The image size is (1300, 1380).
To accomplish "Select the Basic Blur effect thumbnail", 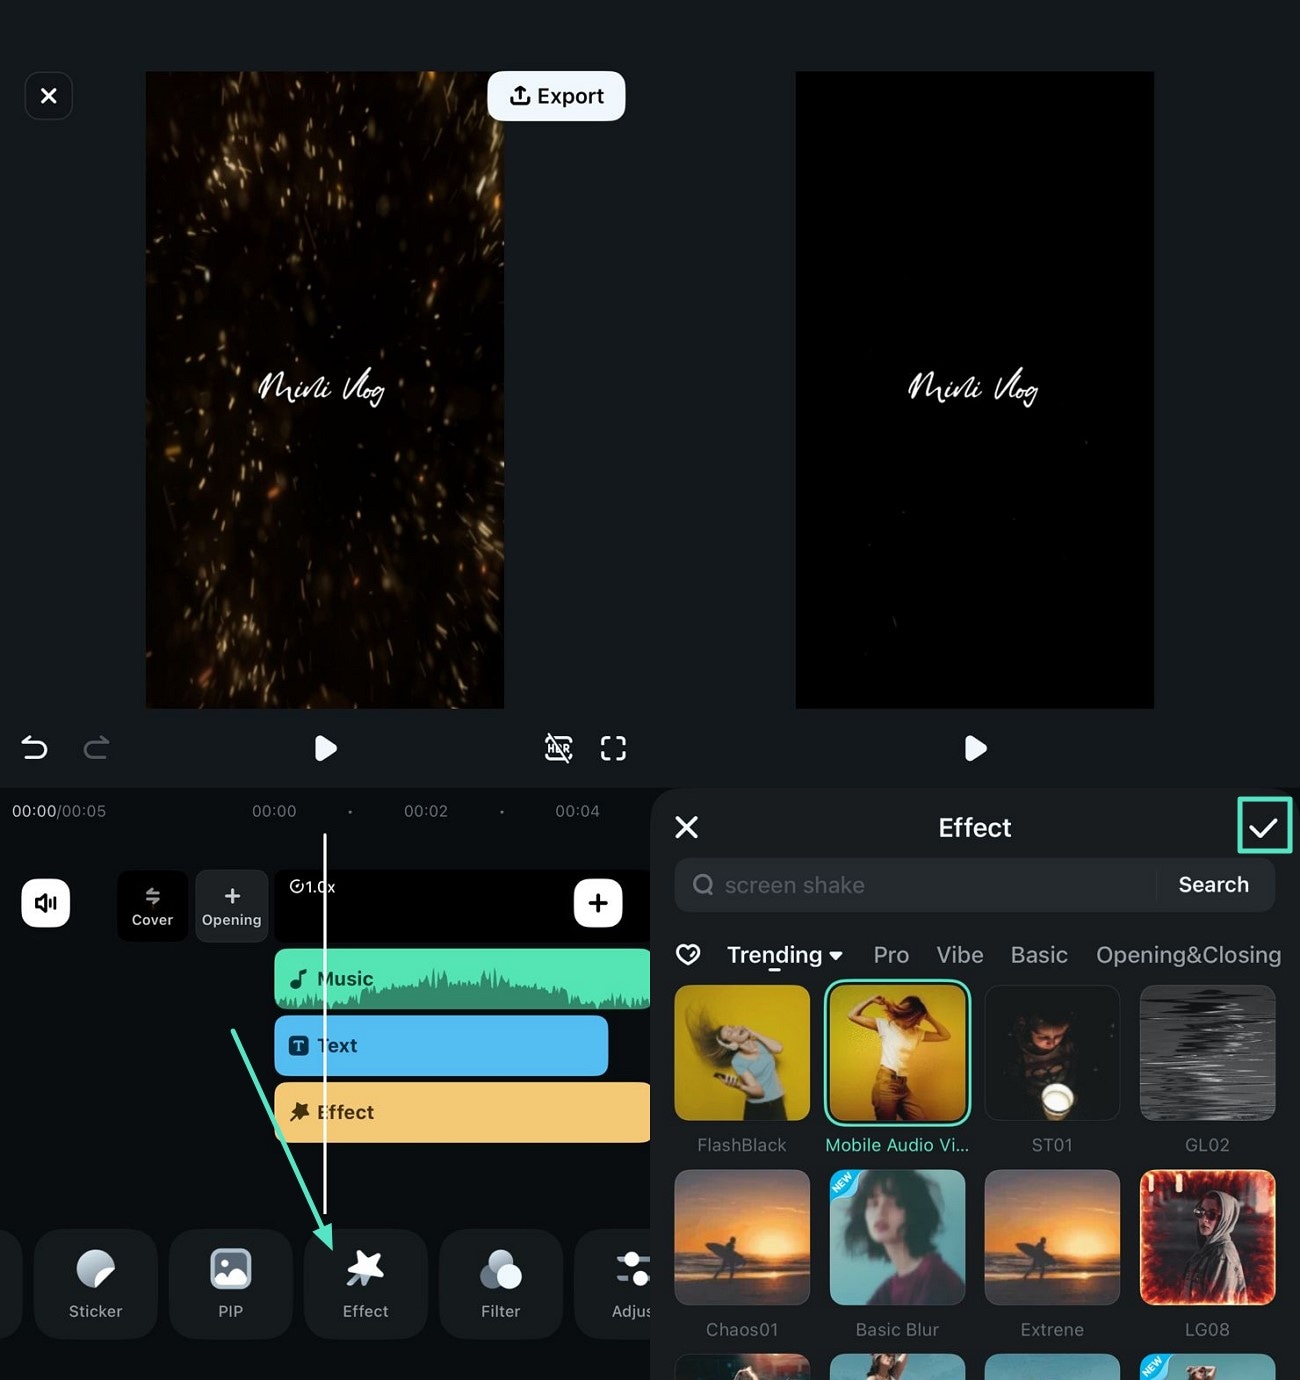I will tap(897, 1237).
